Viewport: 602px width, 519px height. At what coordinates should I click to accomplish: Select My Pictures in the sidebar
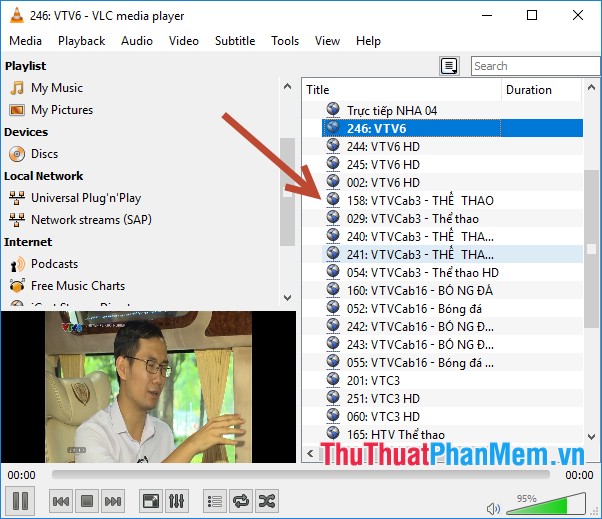62,110
